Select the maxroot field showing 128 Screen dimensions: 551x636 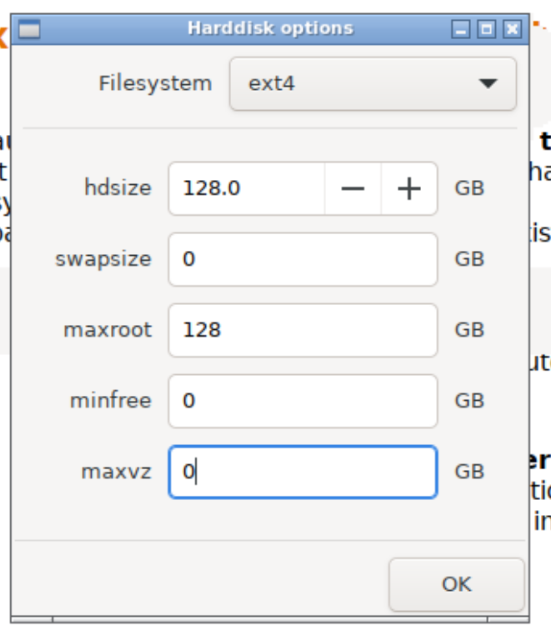(303, 330)
